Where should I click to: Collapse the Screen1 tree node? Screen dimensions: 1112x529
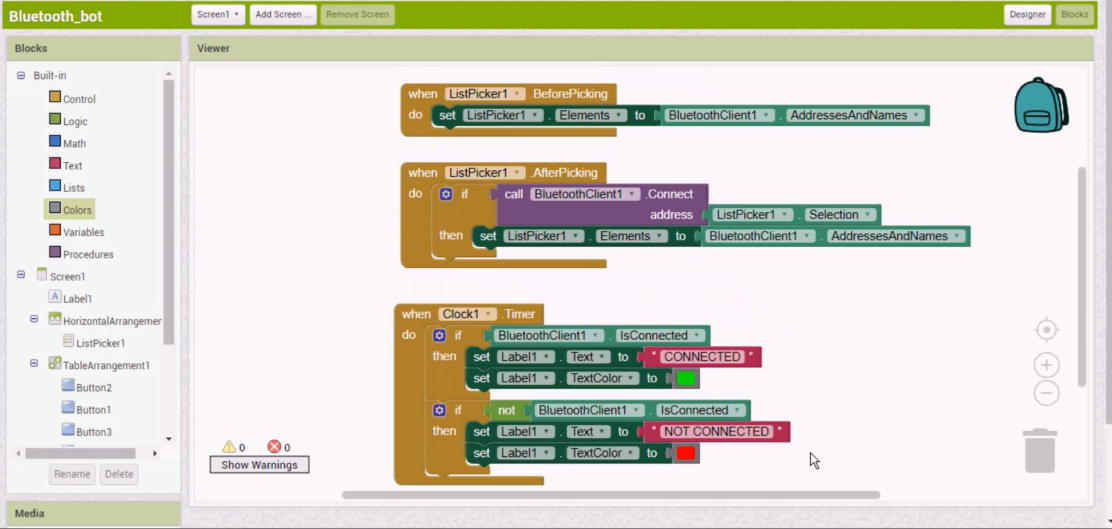tap(21, 274)
